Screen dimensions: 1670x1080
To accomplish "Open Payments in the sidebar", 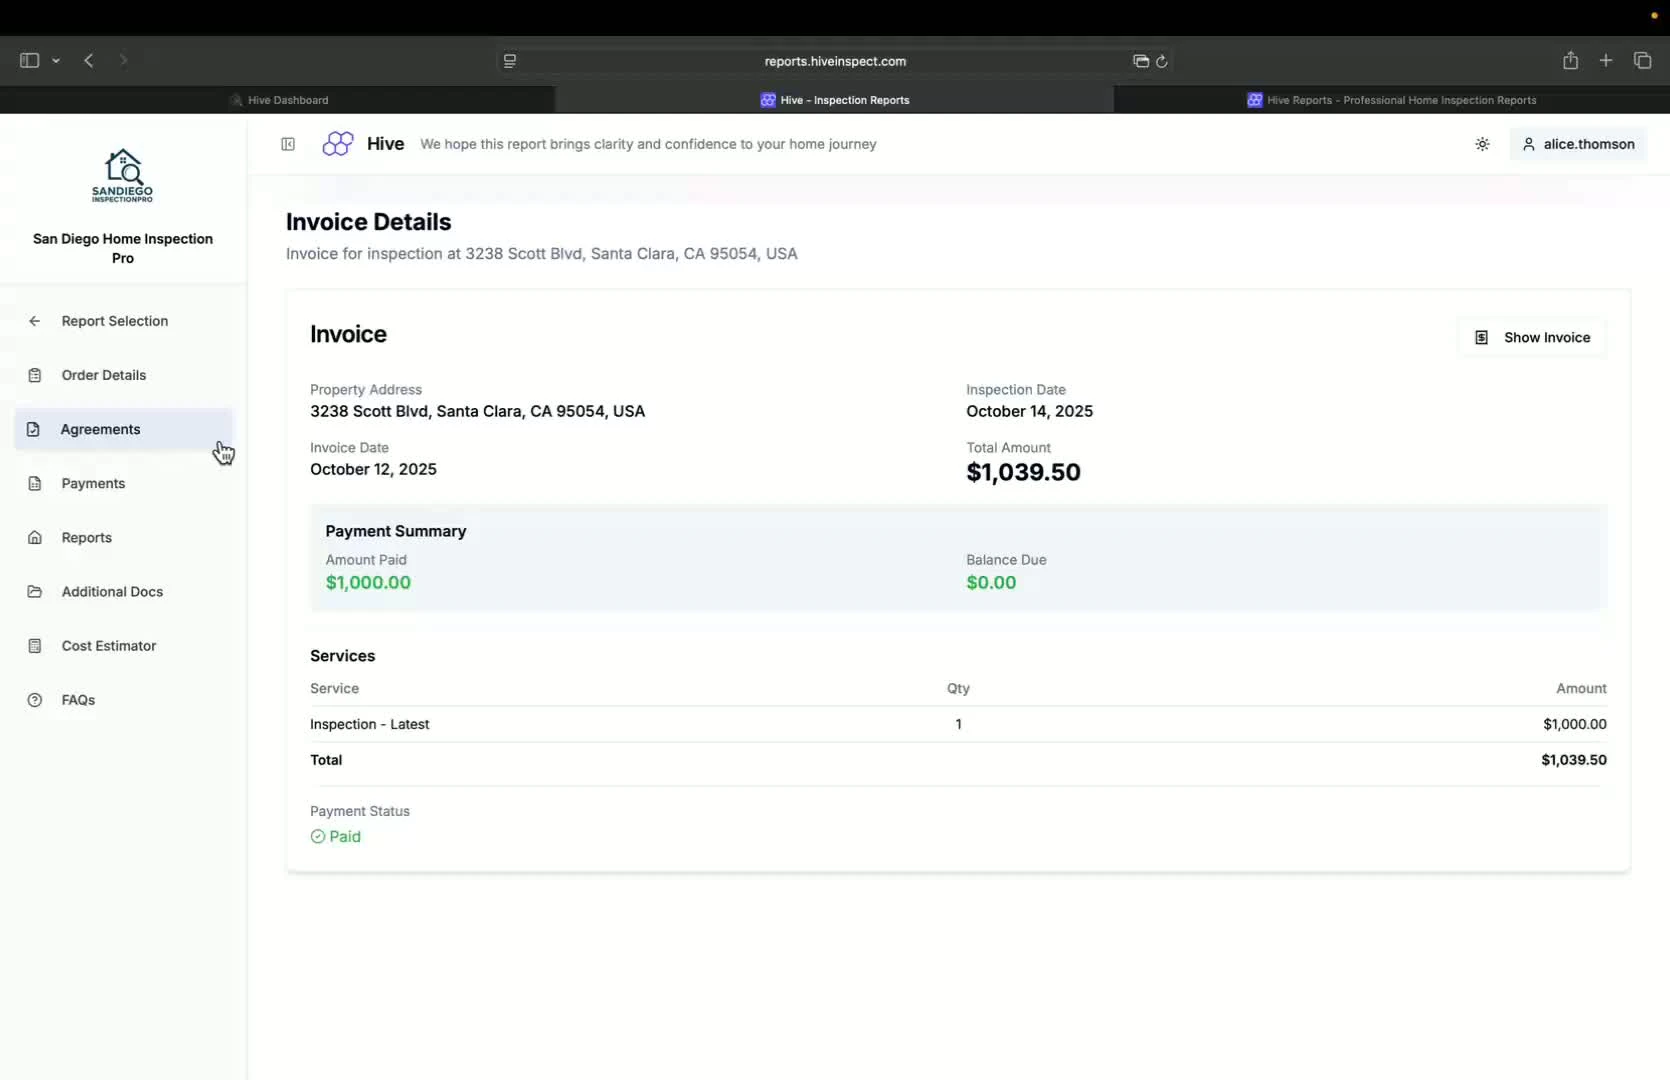I will click(124, 483).
